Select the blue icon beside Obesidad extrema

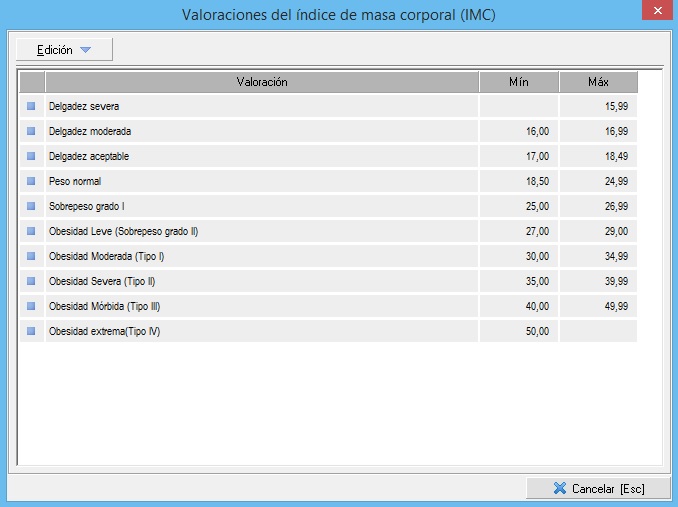point(31,331)
